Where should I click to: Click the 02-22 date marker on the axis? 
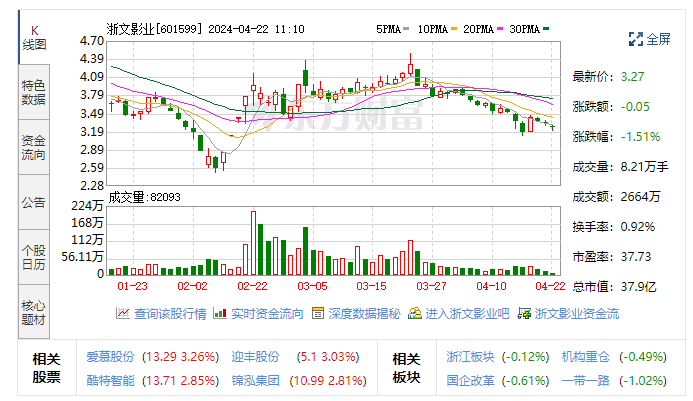coord(252,286)
